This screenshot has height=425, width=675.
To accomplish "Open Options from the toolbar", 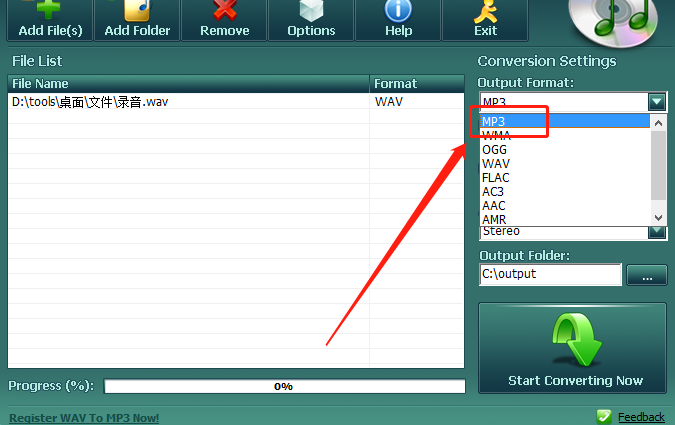I will click(311, 20).
